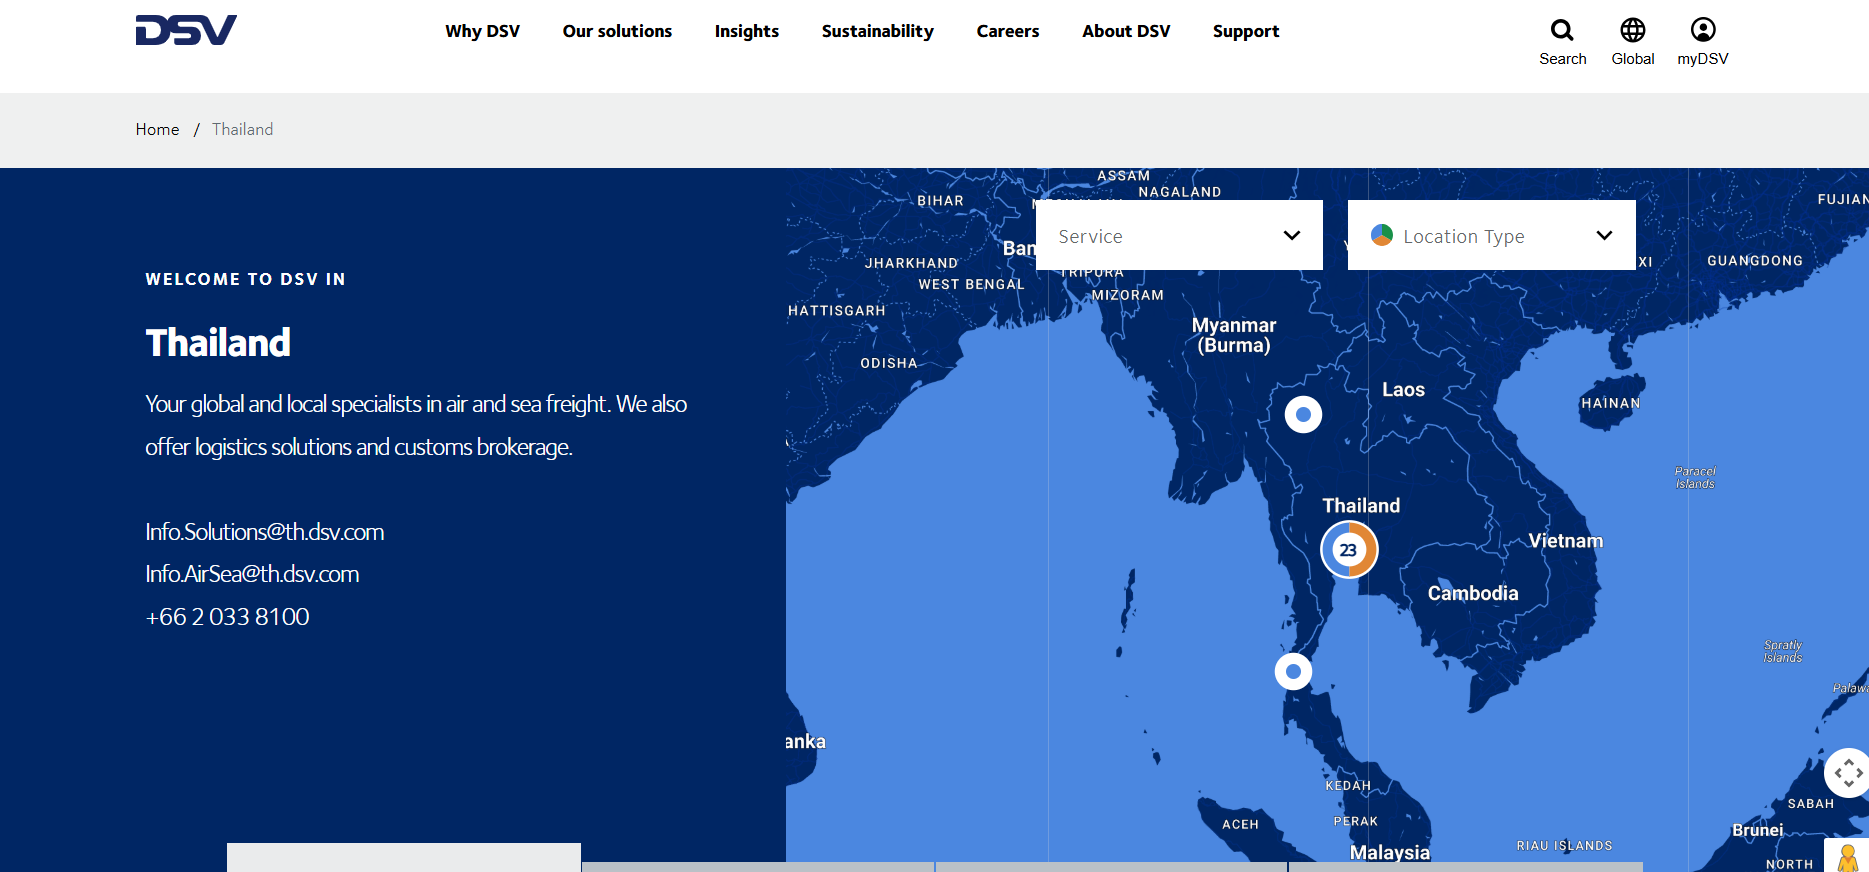
Task: Click the map marker in northern Thailand
Action: [x=1303, y=414]
